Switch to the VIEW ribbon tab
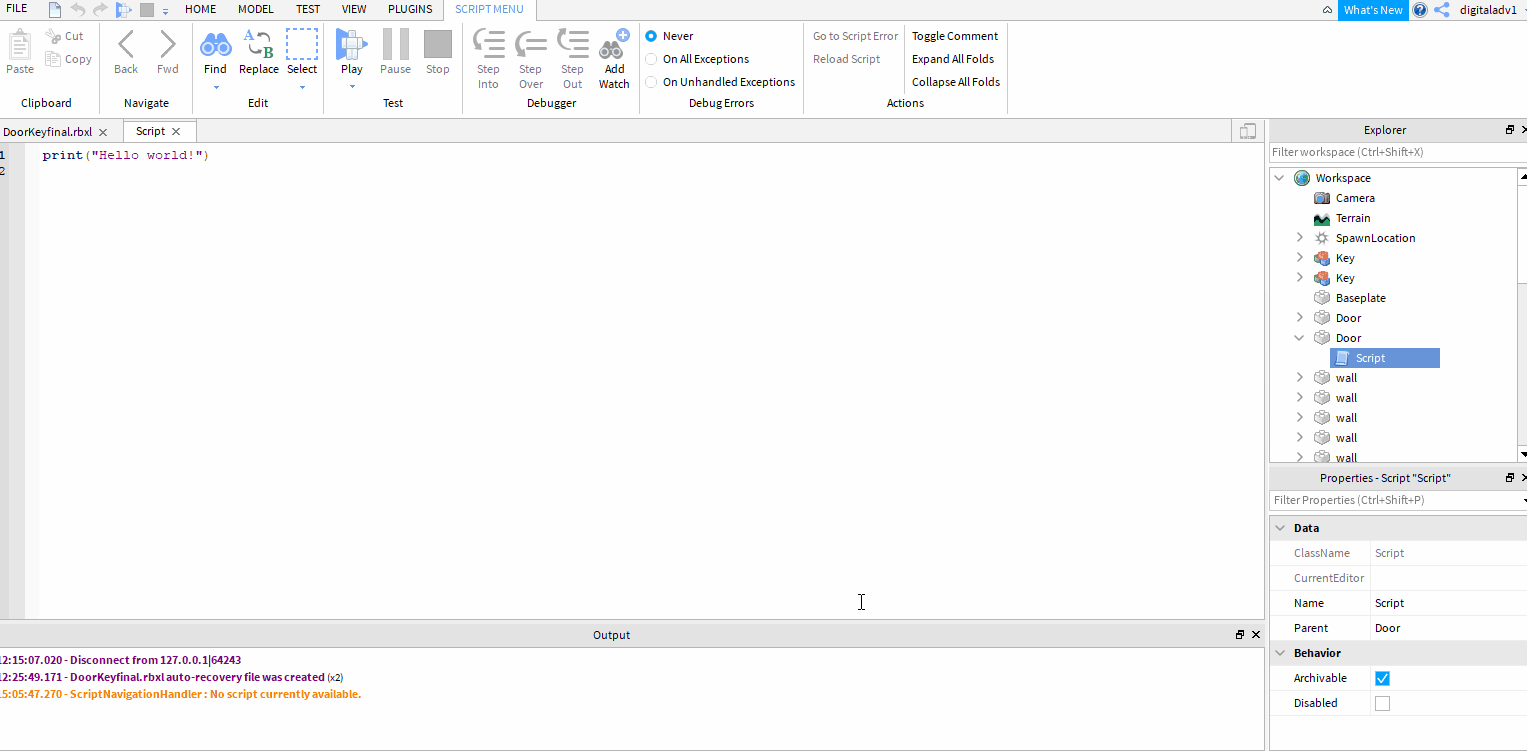 (354, 9)
